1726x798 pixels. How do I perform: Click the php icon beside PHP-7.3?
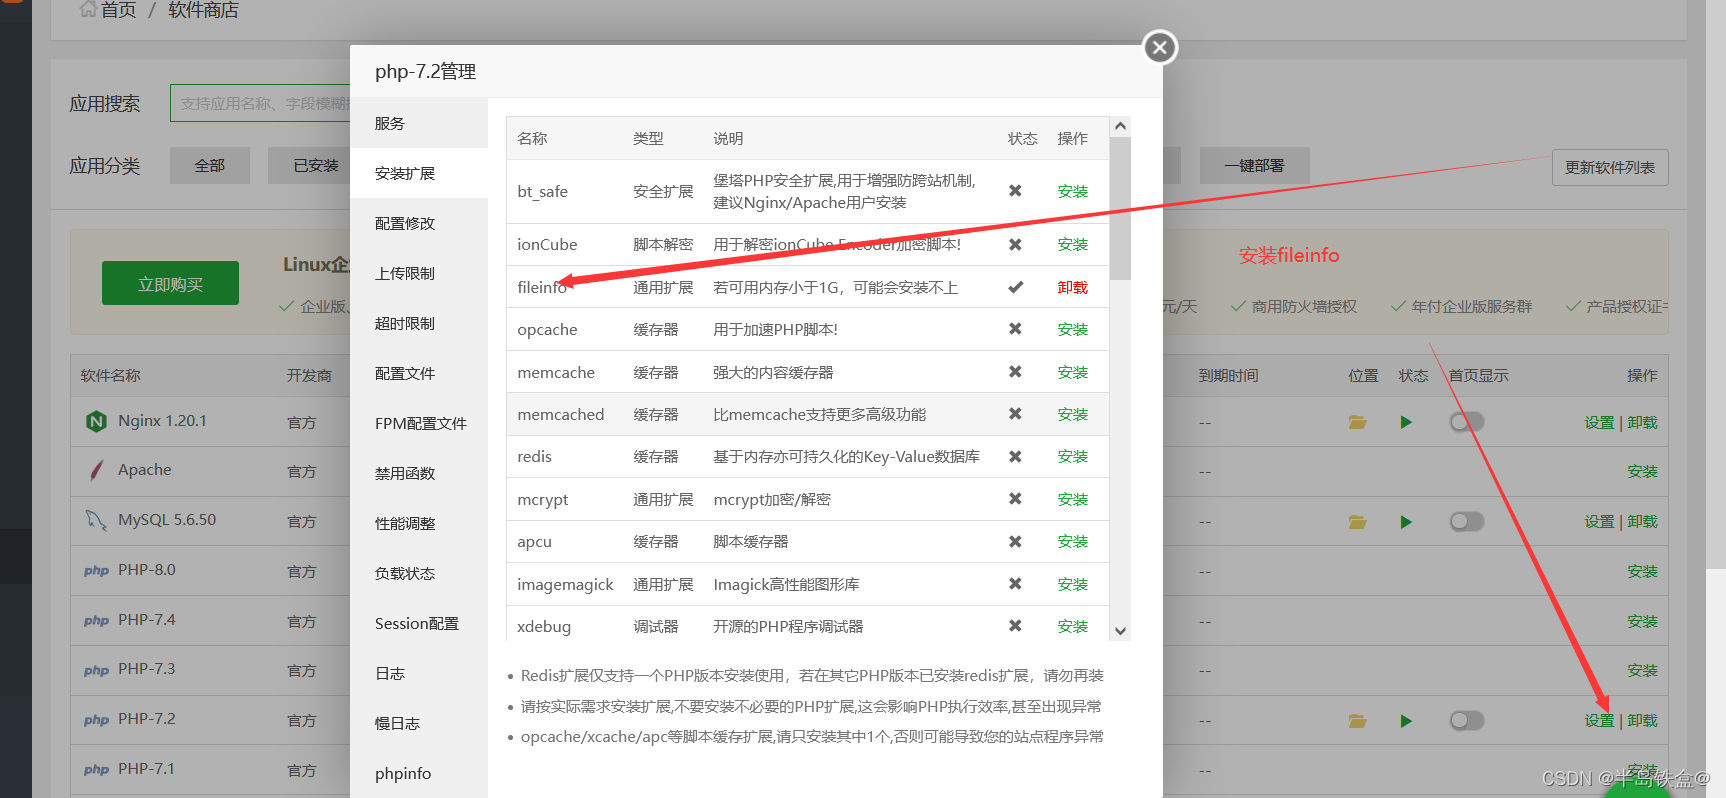[x=96, y=670]
